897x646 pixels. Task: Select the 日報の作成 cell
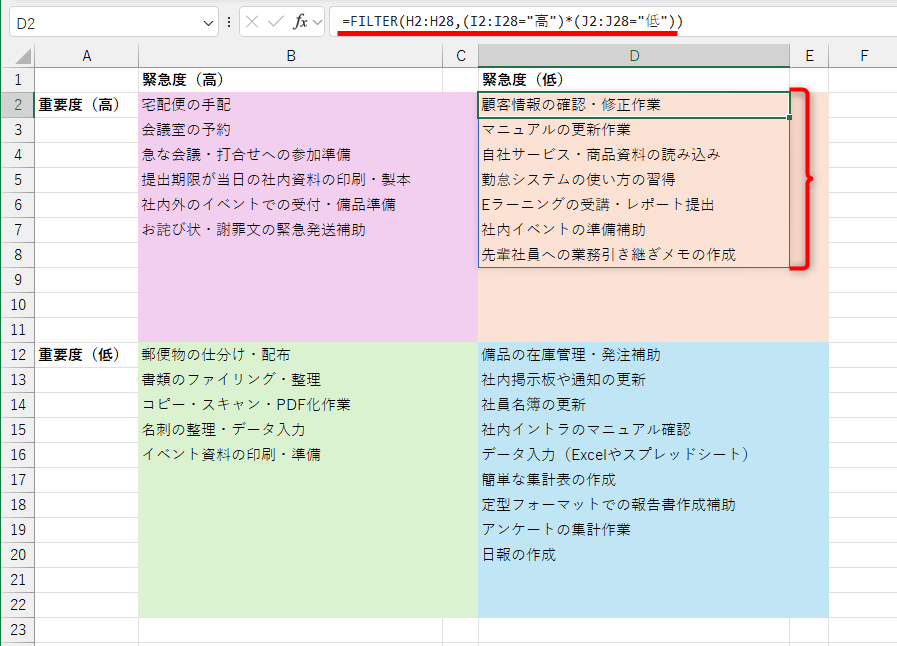point(633,554)
